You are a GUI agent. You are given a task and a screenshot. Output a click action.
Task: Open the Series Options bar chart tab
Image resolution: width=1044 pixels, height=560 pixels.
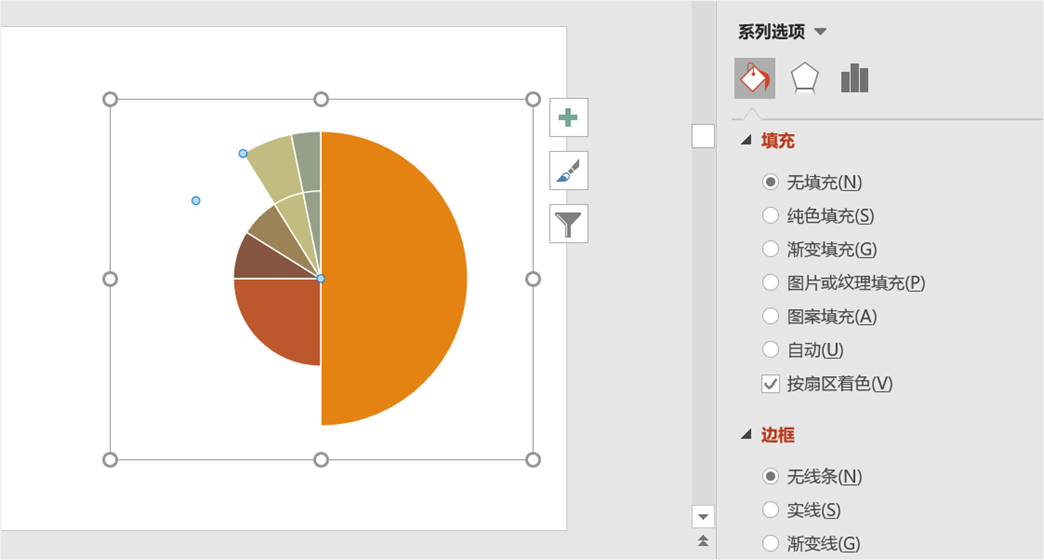[x=854, y=79]
